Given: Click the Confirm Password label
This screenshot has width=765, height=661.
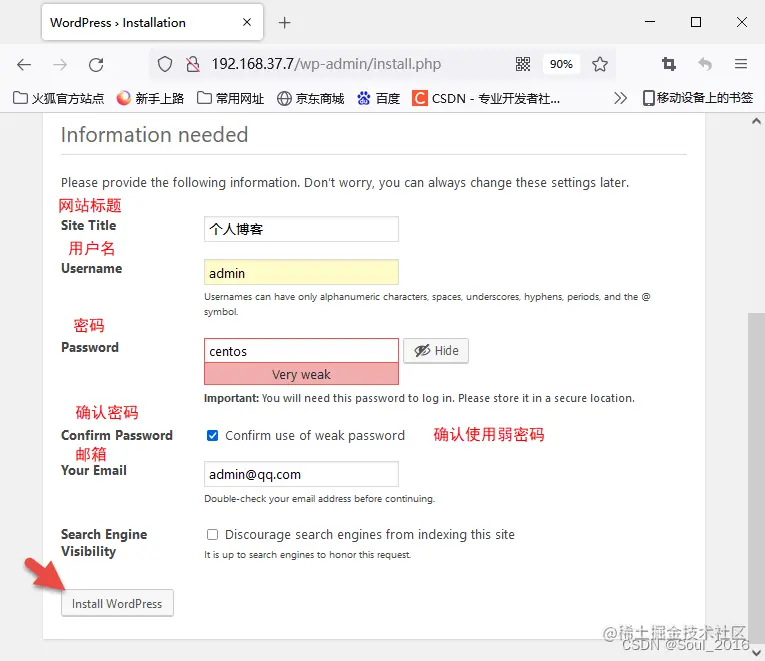Looking at the screenshot, I should click(117, 435).
